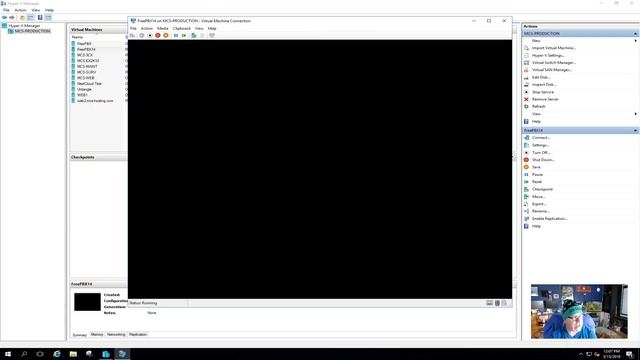Switch to Replication tab in details pane
The width and height of the screenshot is (640, 360).
[138, 335]
